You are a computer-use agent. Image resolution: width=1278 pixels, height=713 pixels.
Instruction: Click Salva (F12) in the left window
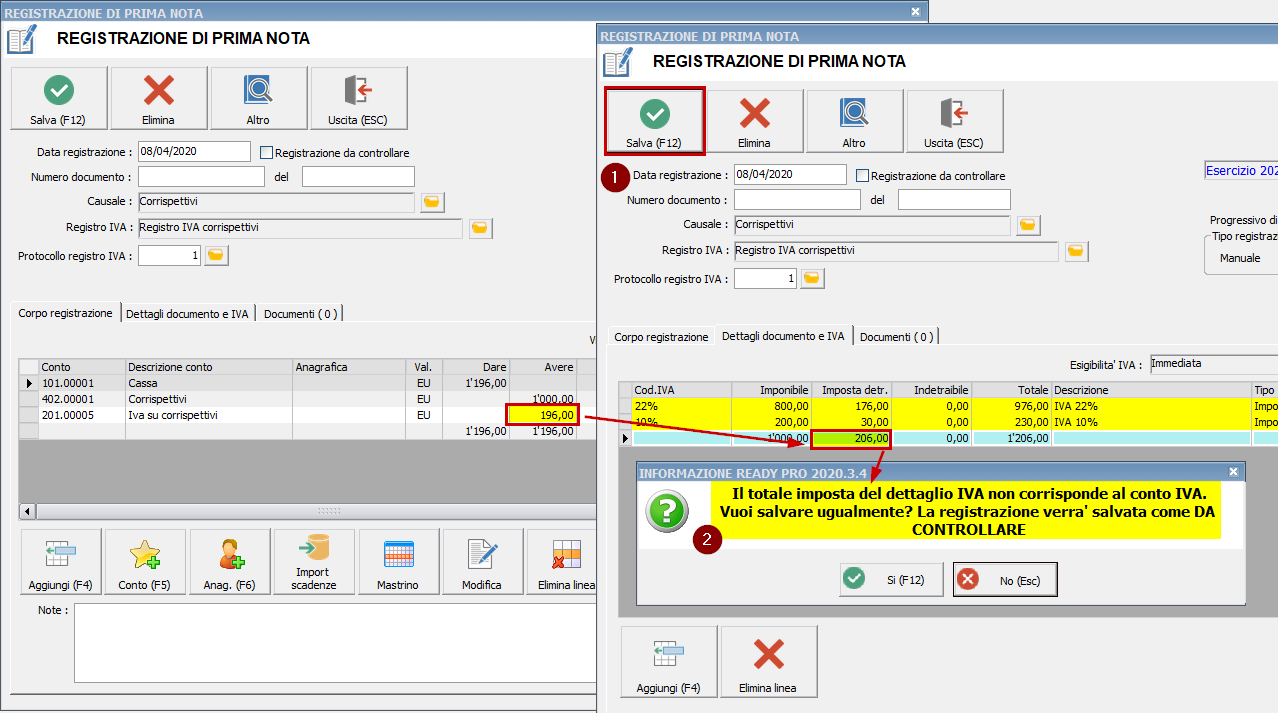[x=59, y=98]
